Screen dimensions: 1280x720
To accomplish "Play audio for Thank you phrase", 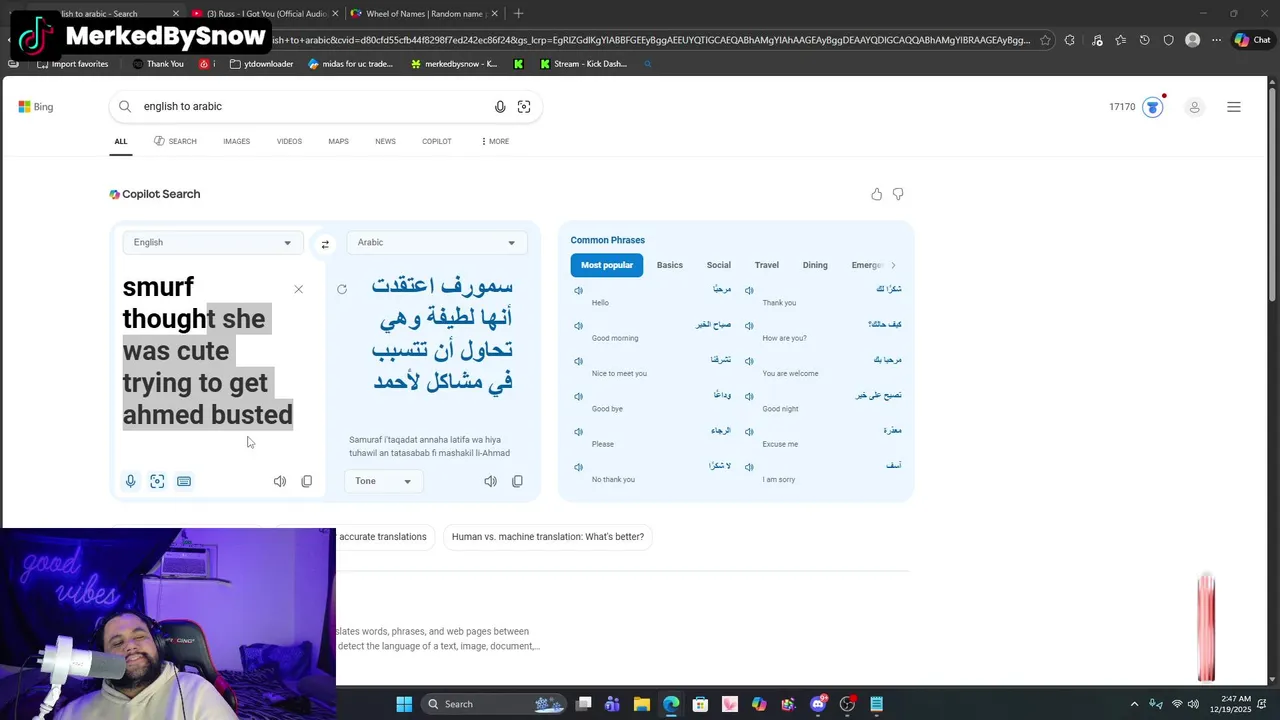I will [749, 290].
